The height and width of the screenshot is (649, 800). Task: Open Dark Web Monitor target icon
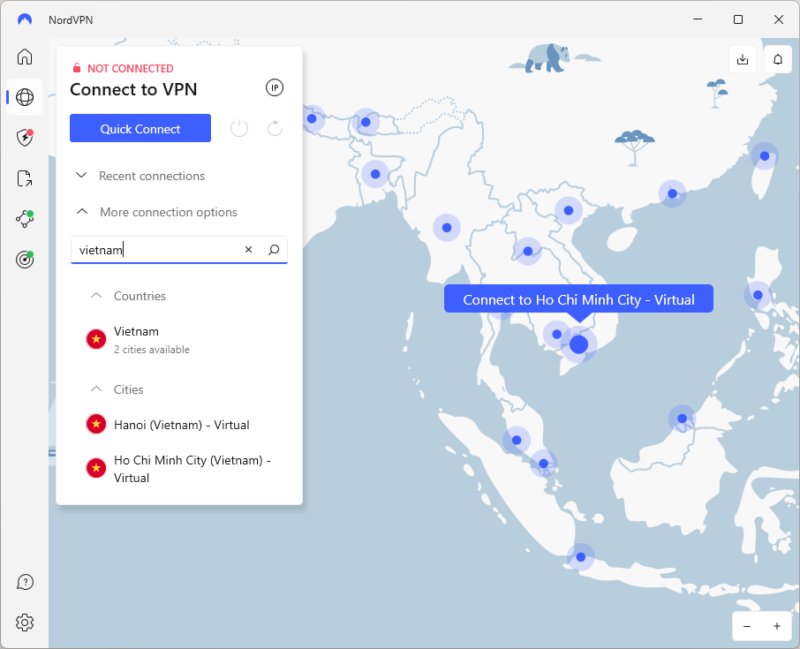[25, 260]
